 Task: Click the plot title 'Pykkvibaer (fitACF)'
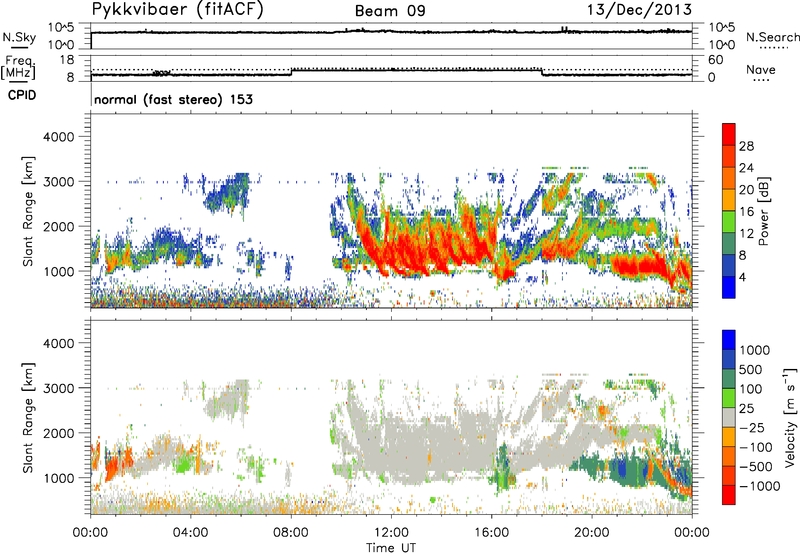tap(177, 9)
